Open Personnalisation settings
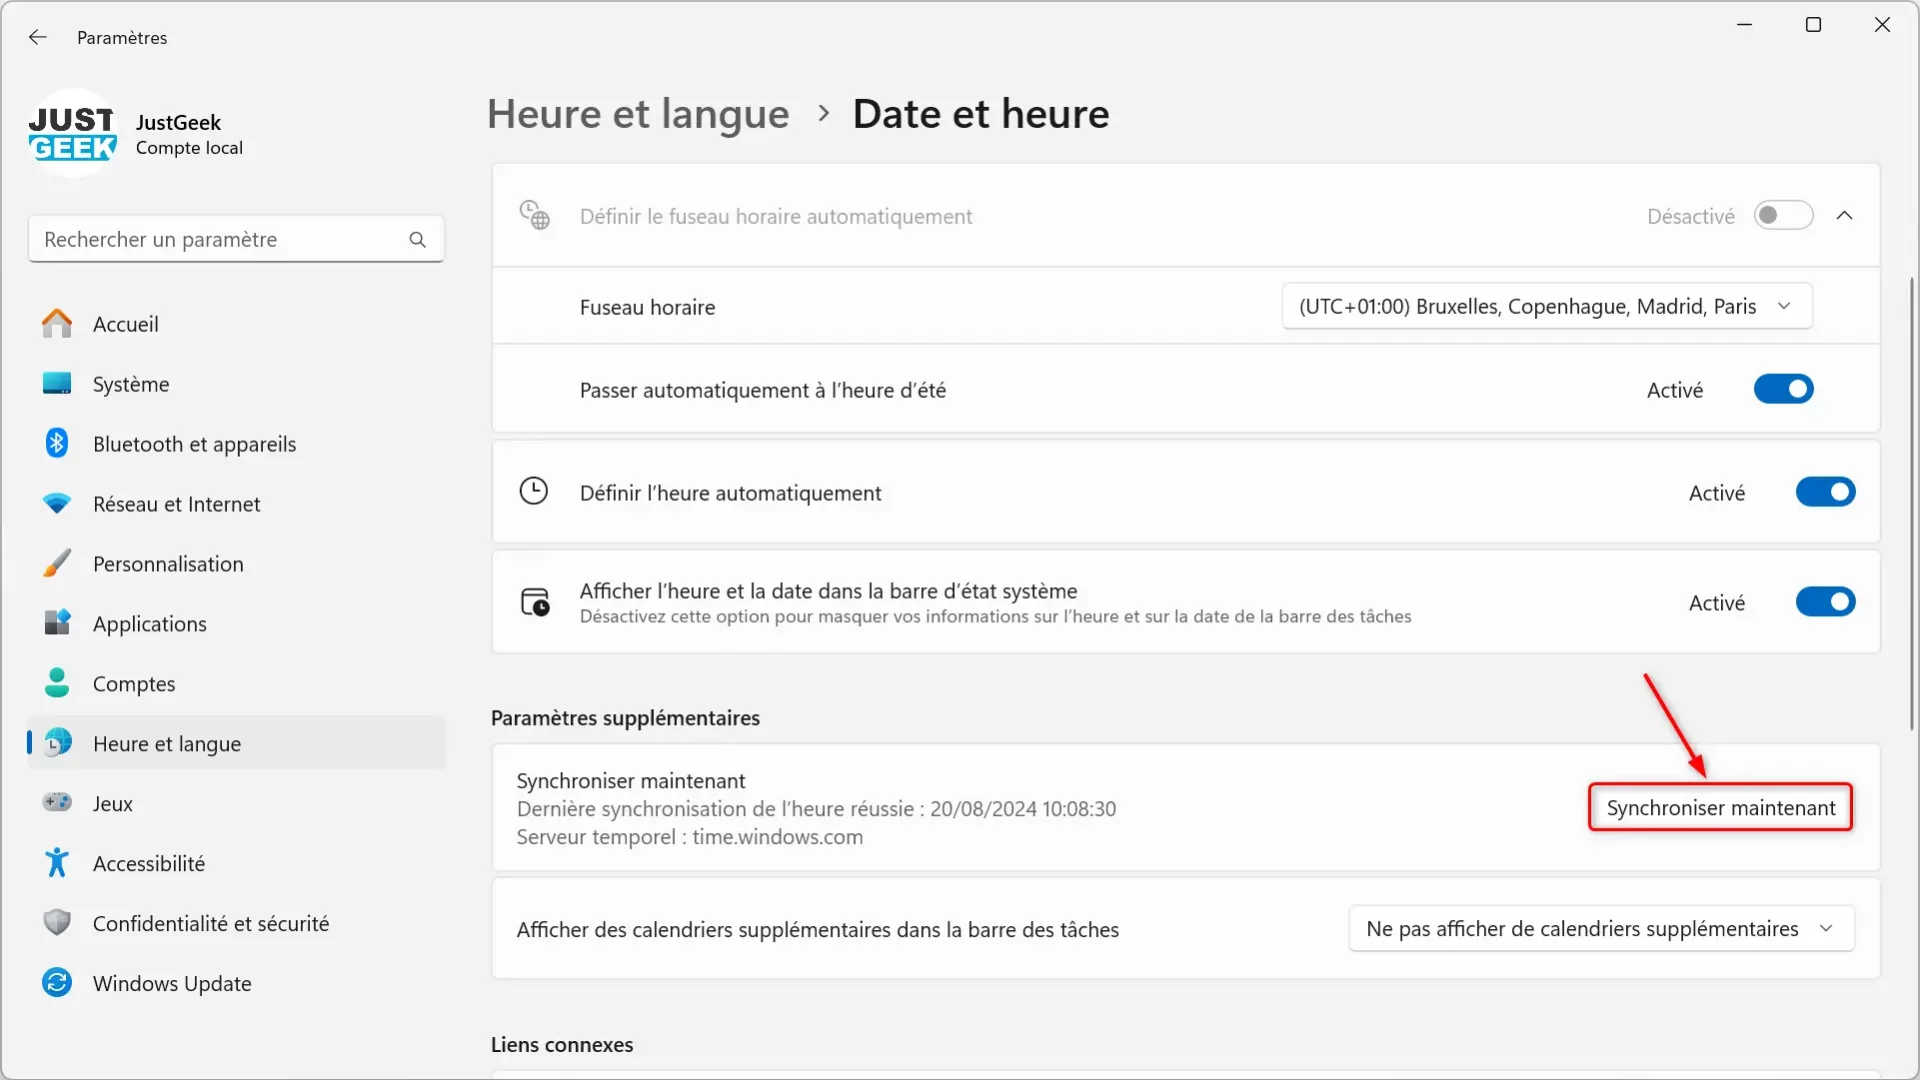 237,564
